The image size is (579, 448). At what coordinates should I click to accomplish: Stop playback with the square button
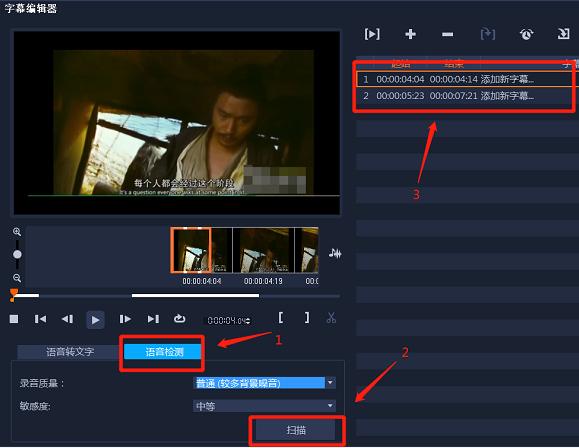pyautogui.click(x=14, y=319)
